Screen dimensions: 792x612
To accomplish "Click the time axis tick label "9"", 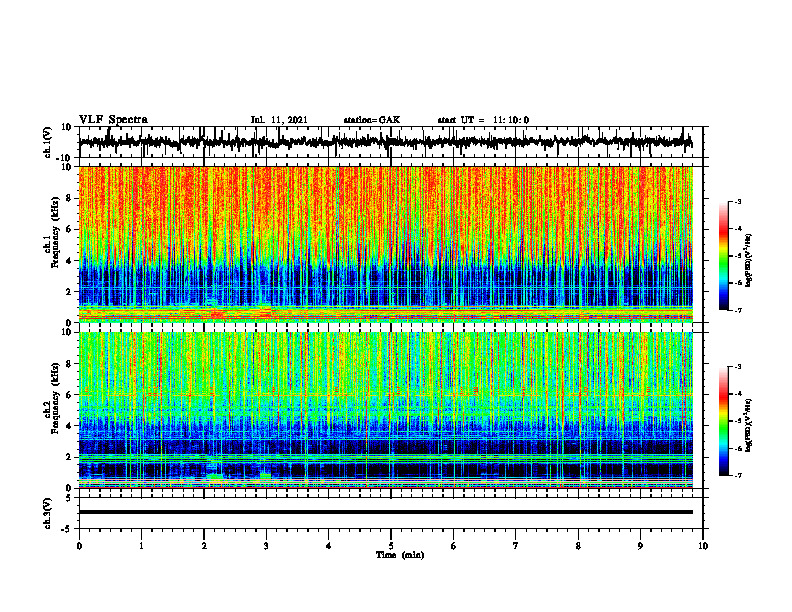I will click(640, 546).
